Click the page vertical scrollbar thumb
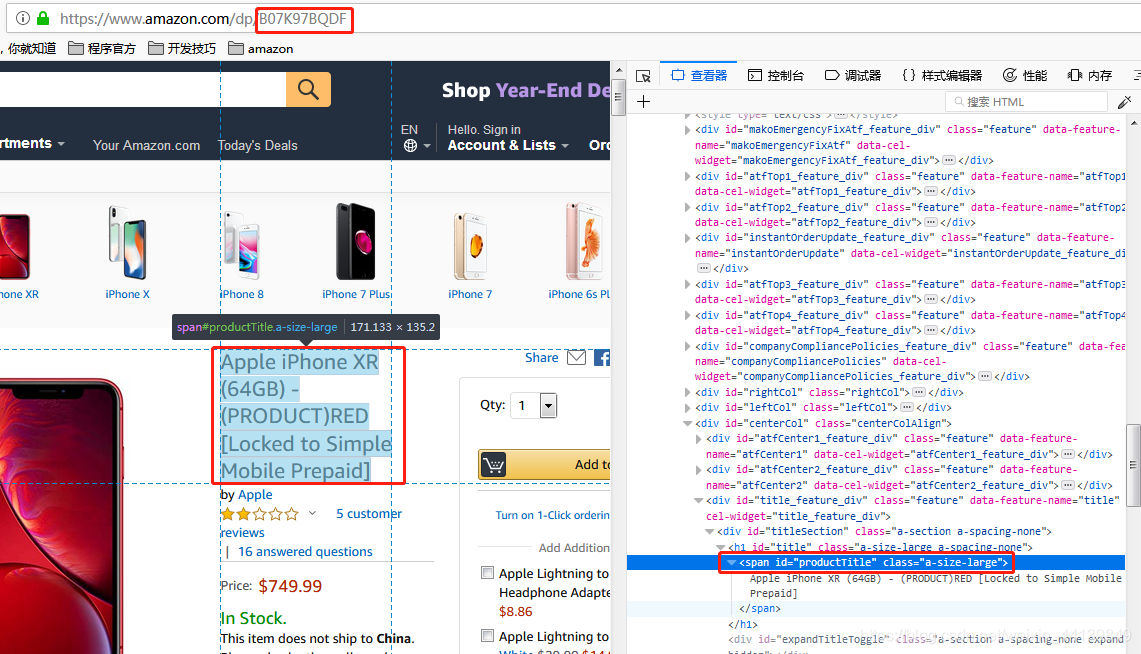This screenshot has width=1141, height=654. click(x=619, y=97)
